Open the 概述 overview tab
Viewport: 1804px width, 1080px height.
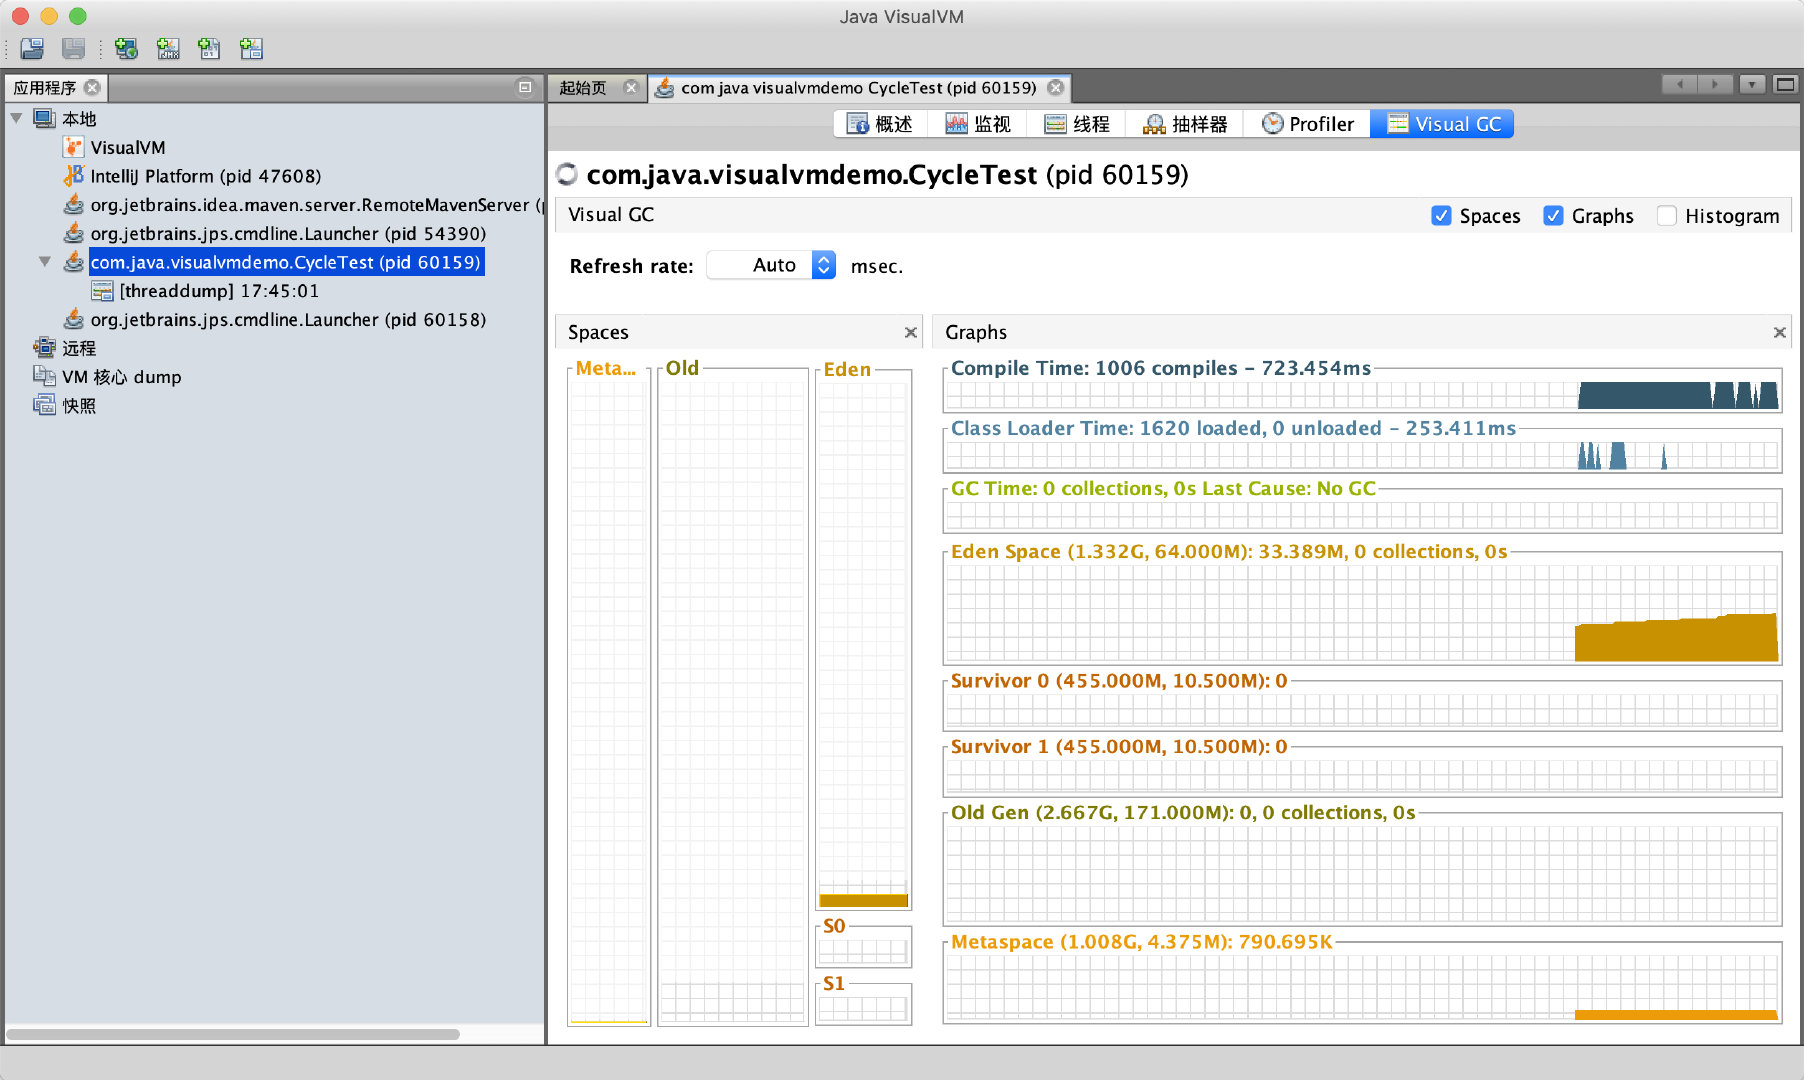880,124
